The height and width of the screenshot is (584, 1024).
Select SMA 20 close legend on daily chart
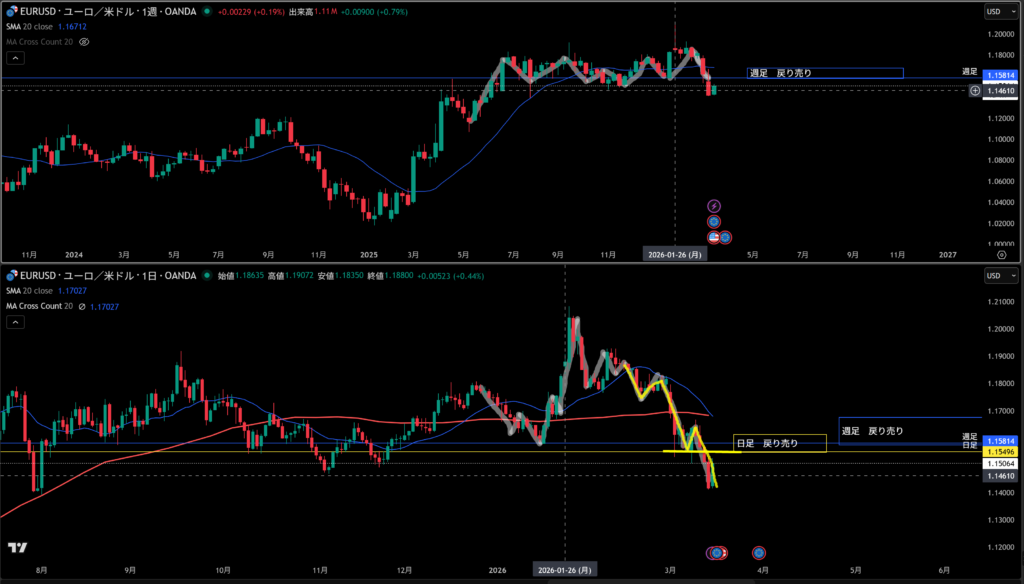[32, 292]
